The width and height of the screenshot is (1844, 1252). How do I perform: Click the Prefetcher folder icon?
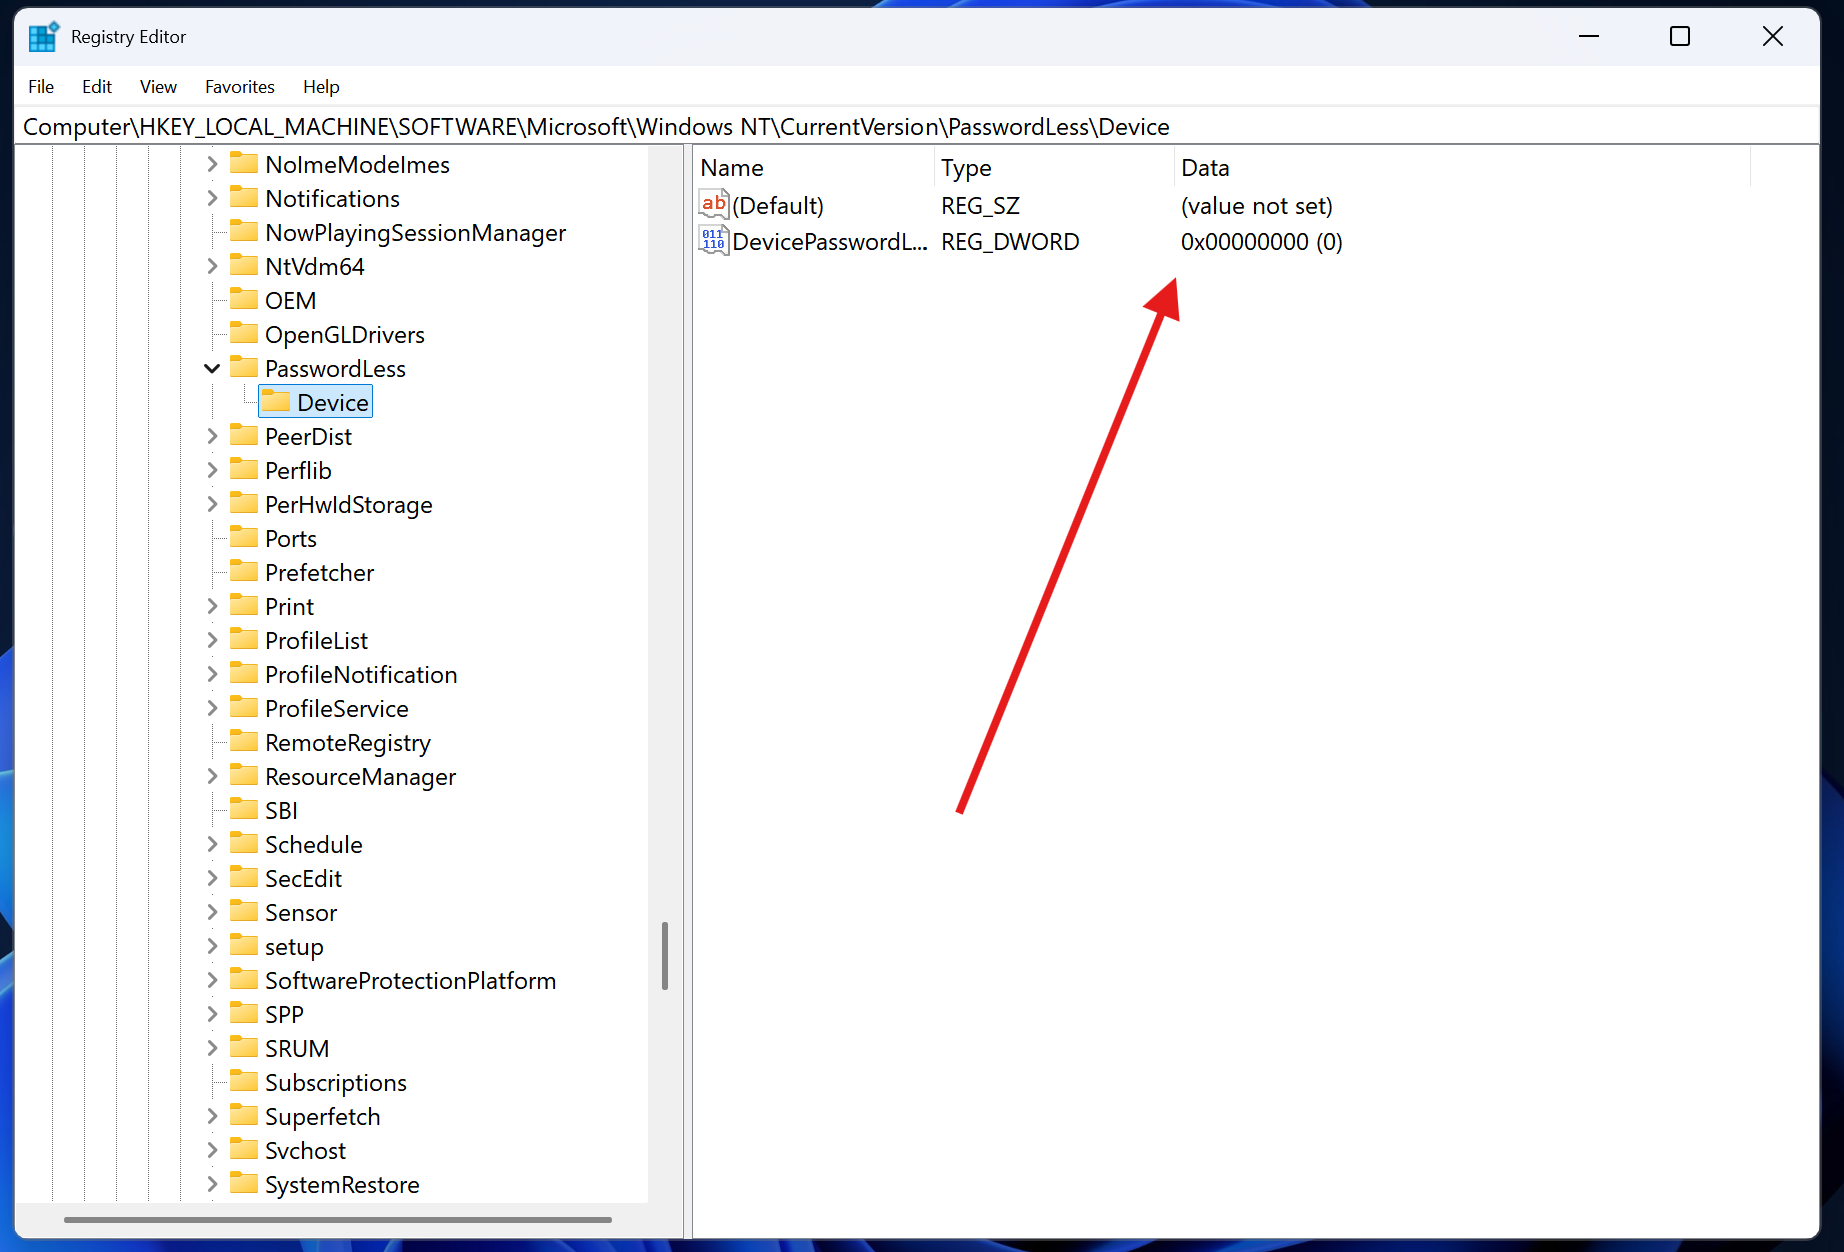244,572
